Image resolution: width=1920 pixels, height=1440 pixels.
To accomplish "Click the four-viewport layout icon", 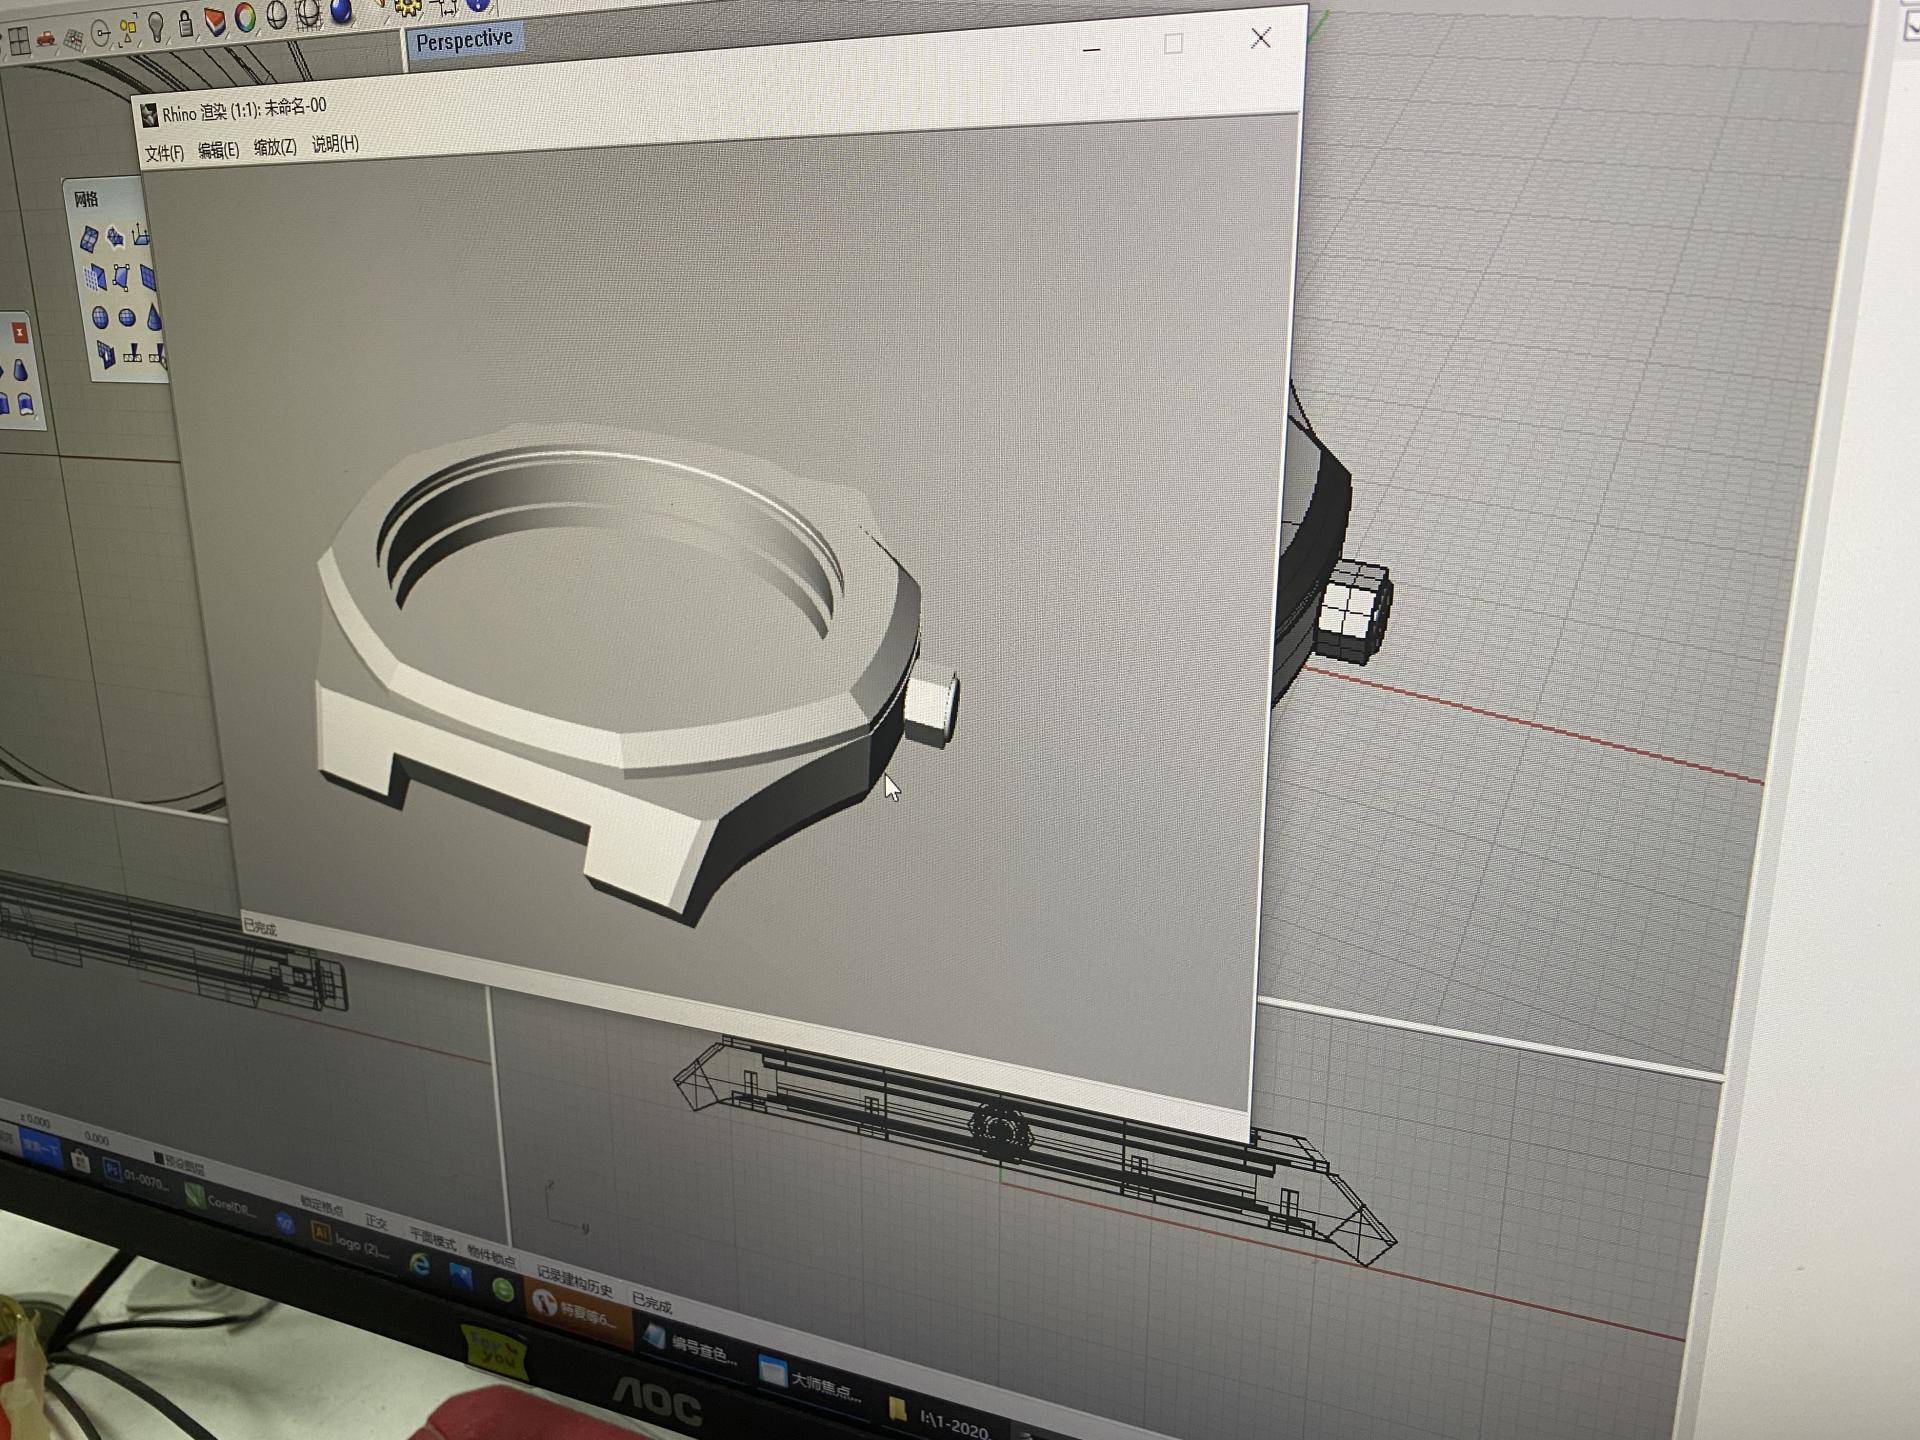I will (x=17, y=41).
